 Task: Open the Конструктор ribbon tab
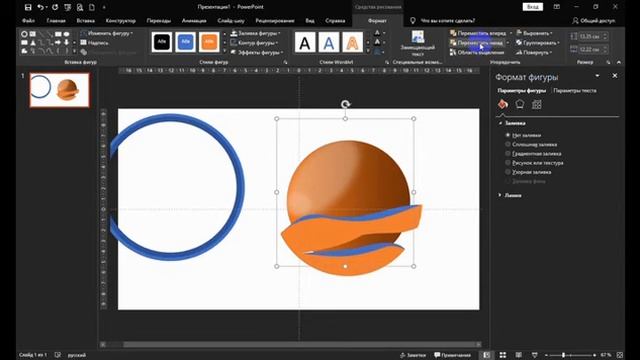(x=120, y=20)
